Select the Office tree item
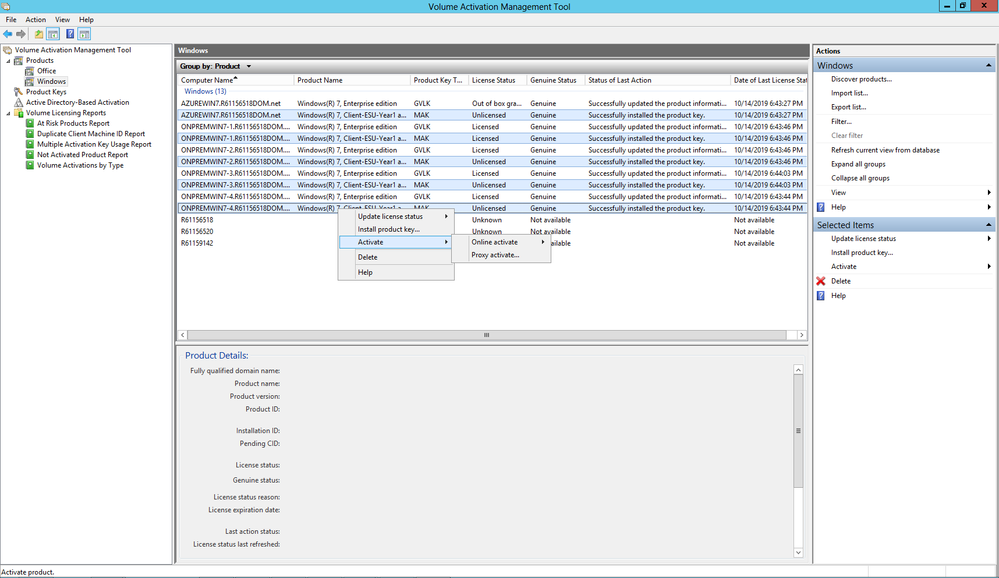 (46, 71)
